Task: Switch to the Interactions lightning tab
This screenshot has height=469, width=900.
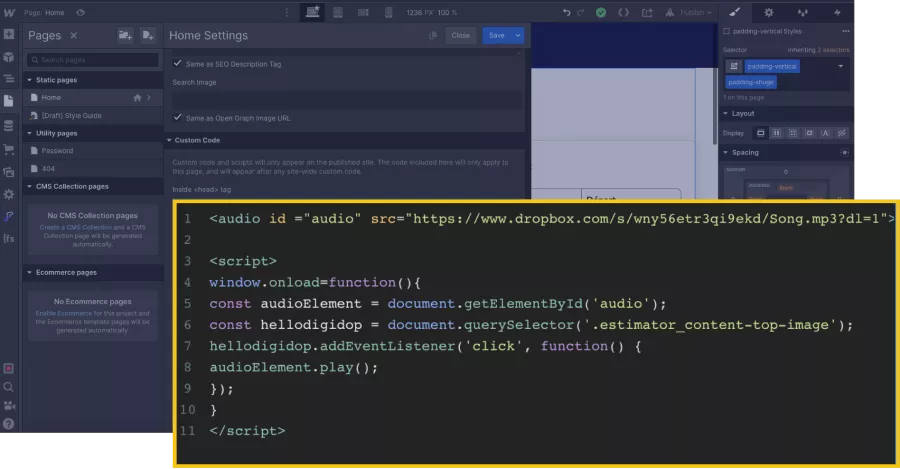Action: coord(837,12)
